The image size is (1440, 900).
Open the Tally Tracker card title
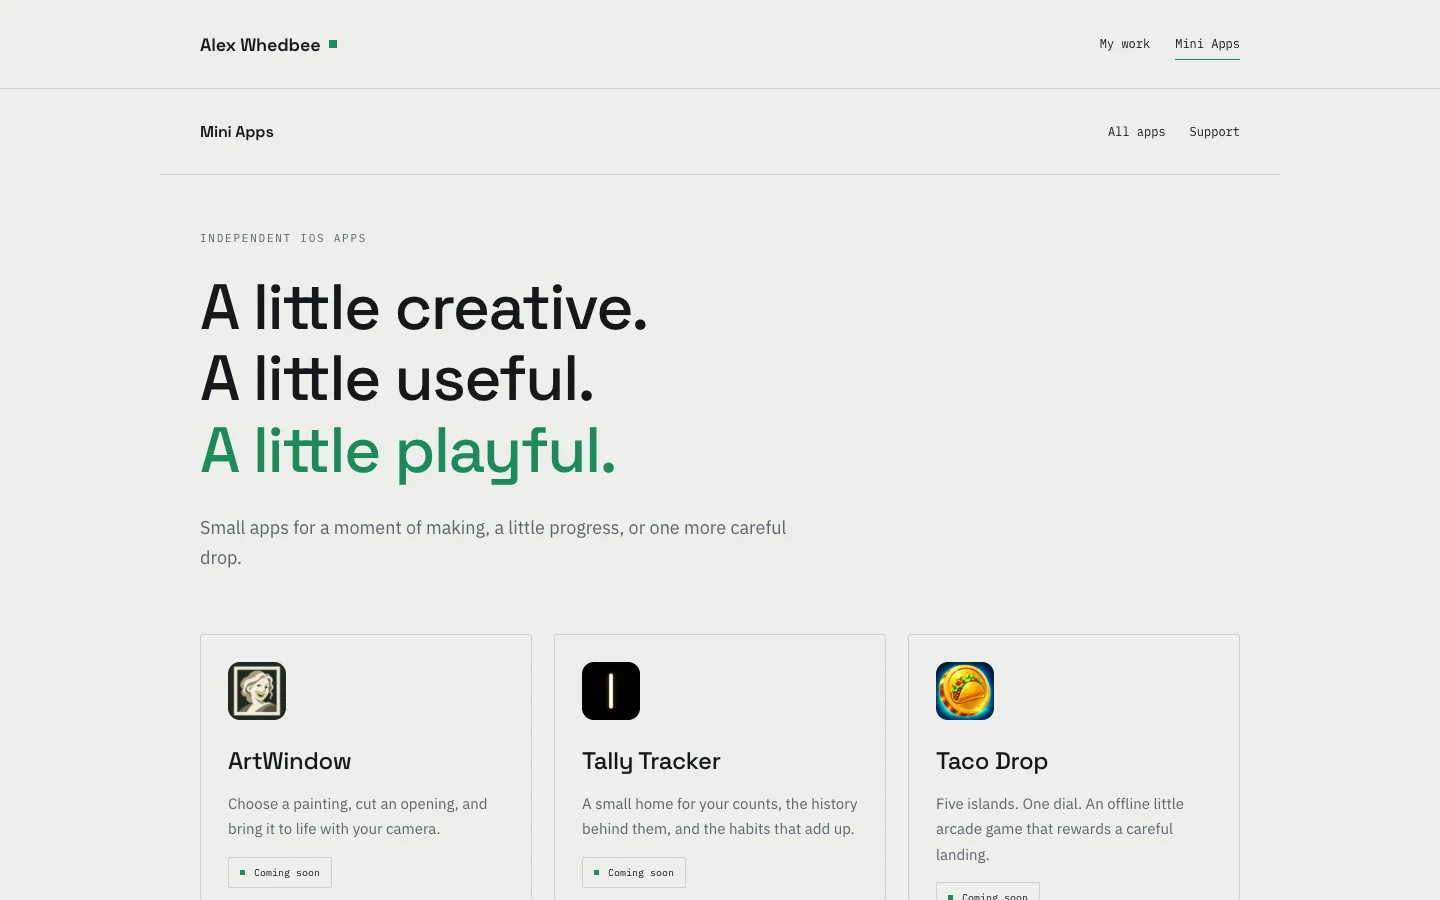click(x=651, y=761)
